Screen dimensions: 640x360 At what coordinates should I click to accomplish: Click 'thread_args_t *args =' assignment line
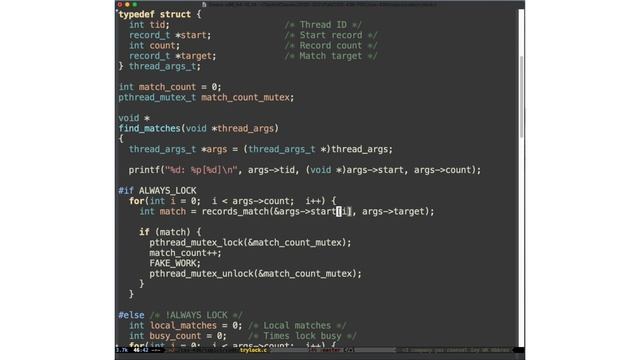pyautogui.click(x=260, y=149)
